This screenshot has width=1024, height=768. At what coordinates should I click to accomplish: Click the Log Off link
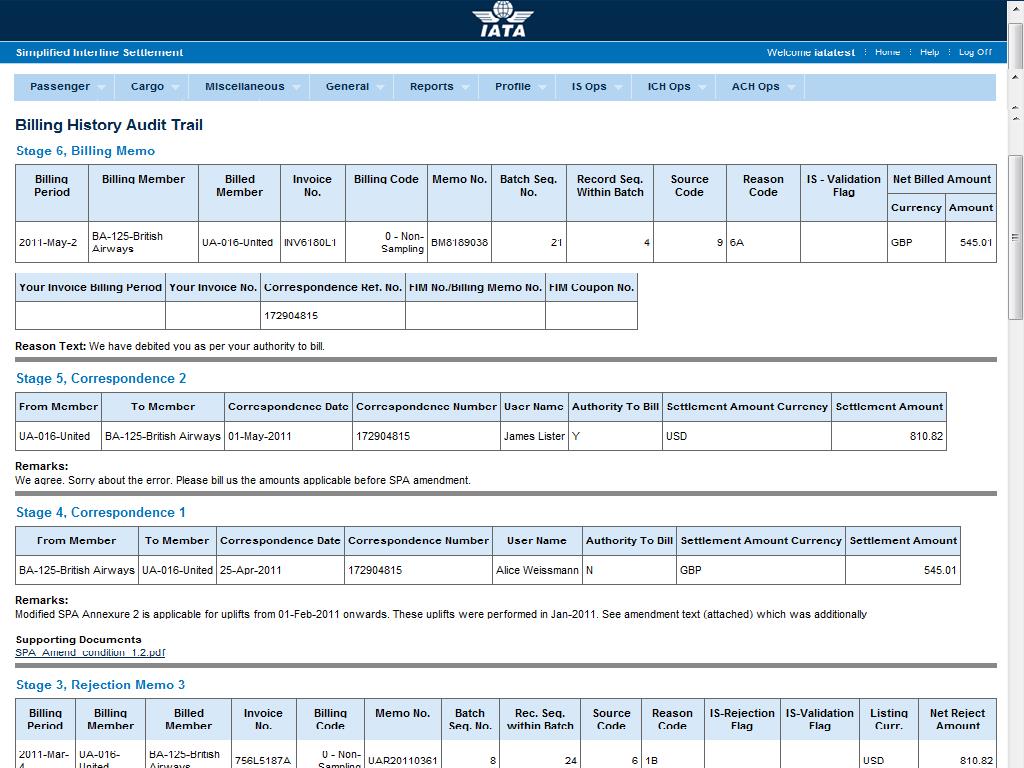pos(975,52)
